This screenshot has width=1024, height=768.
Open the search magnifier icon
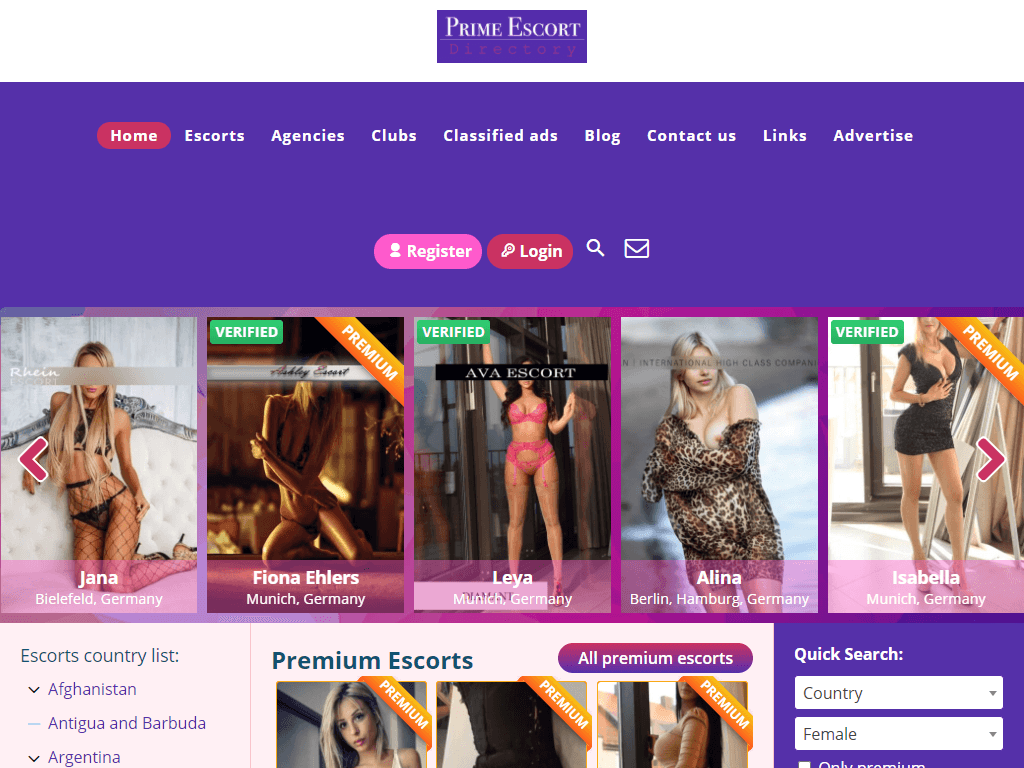[x=595, y=248]
